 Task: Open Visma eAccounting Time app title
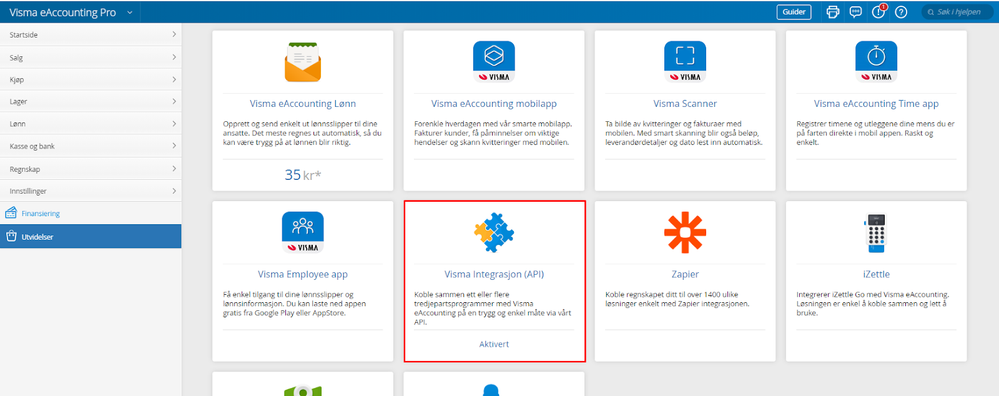pos(876,104)
